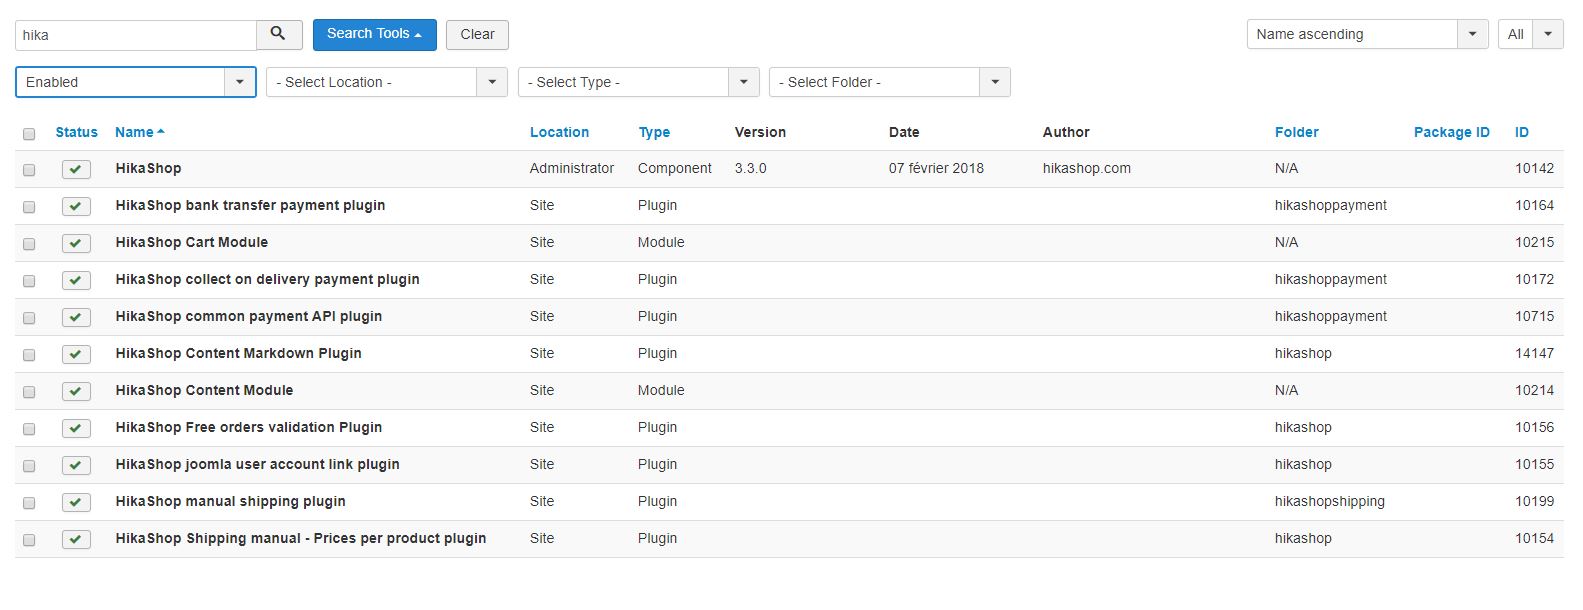The image size is (1583, 610).
Task: Toggle status of Free orders validation Plugin
Action: [x=76, y=428]
